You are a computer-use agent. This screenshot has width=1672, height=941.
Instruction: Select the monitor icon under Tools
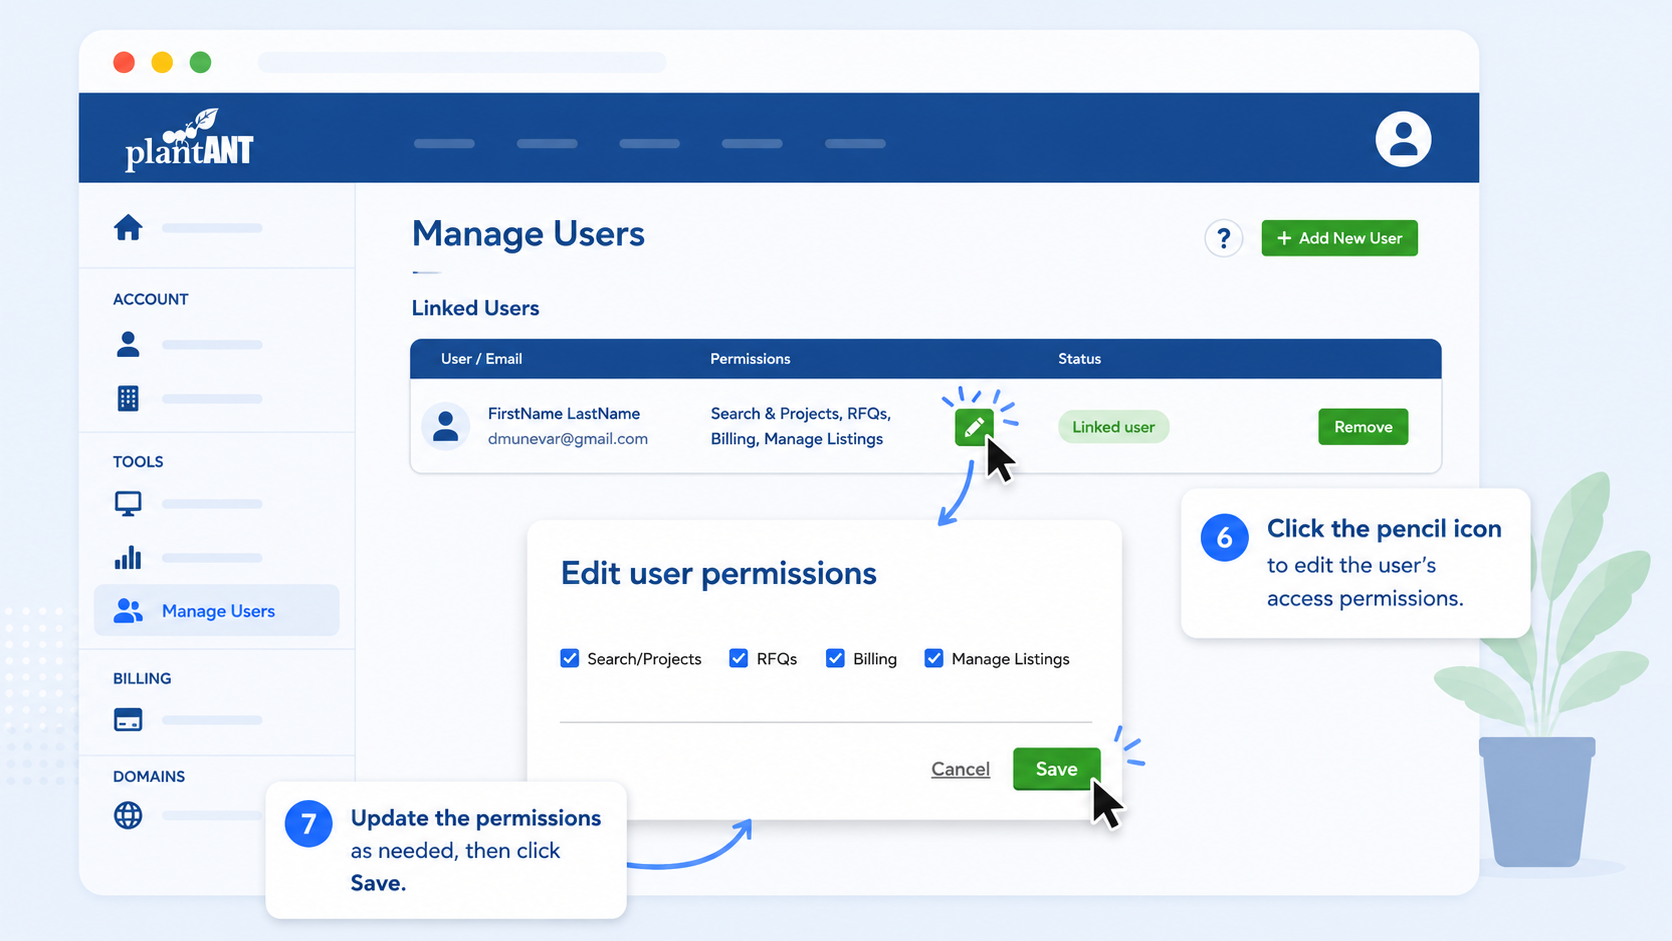[x=128, y=503]
